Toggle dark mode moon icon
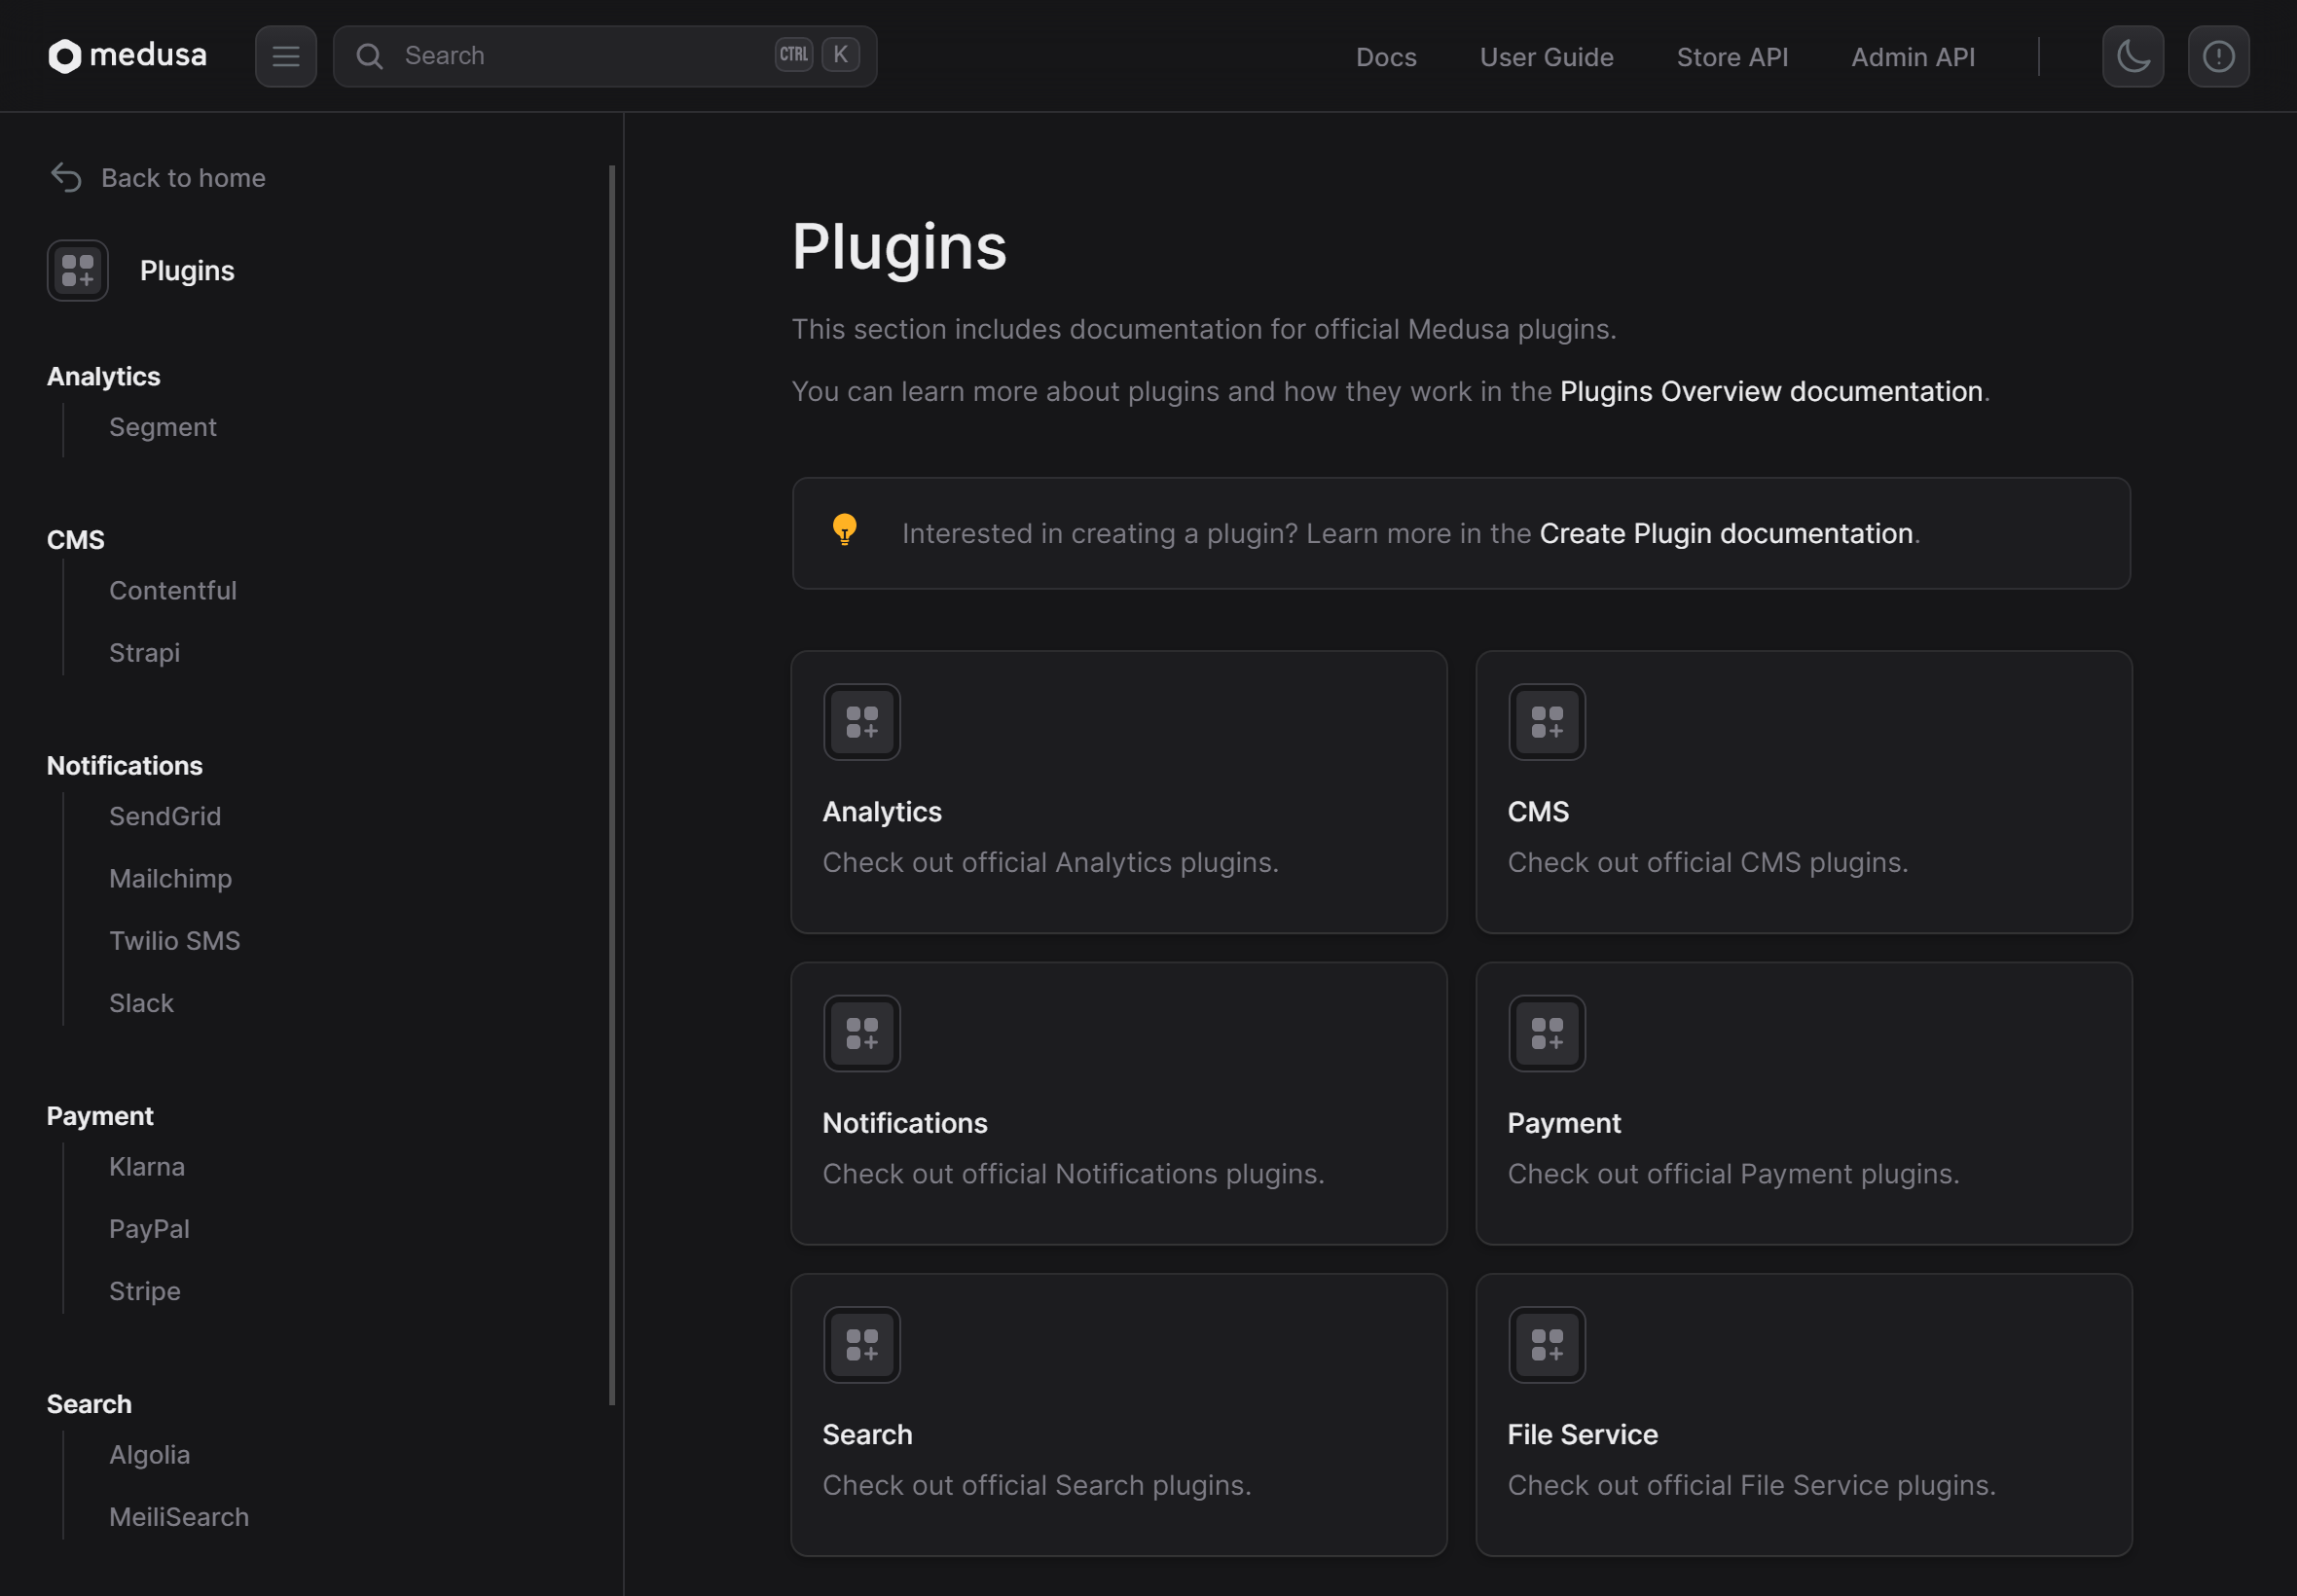Viewport: 2297px width, 1596px height. [2132, 56]
